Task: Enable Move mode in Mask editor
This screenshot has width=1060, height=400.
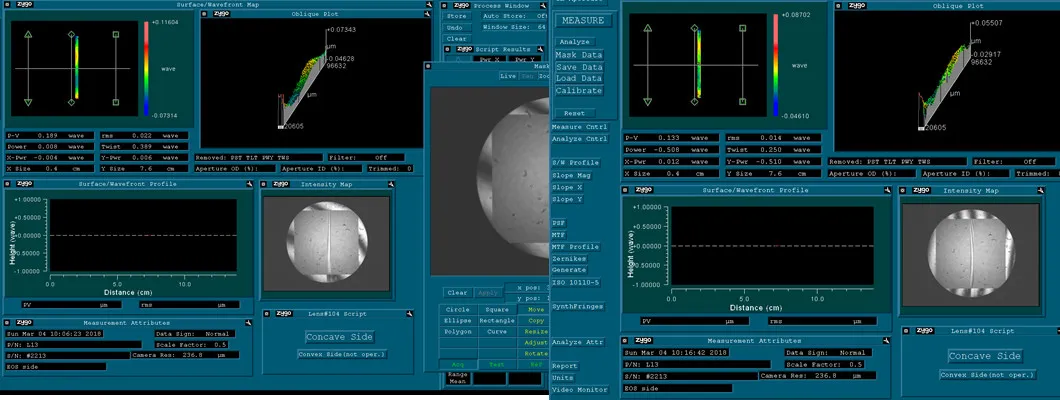Action: pos(535,309)
